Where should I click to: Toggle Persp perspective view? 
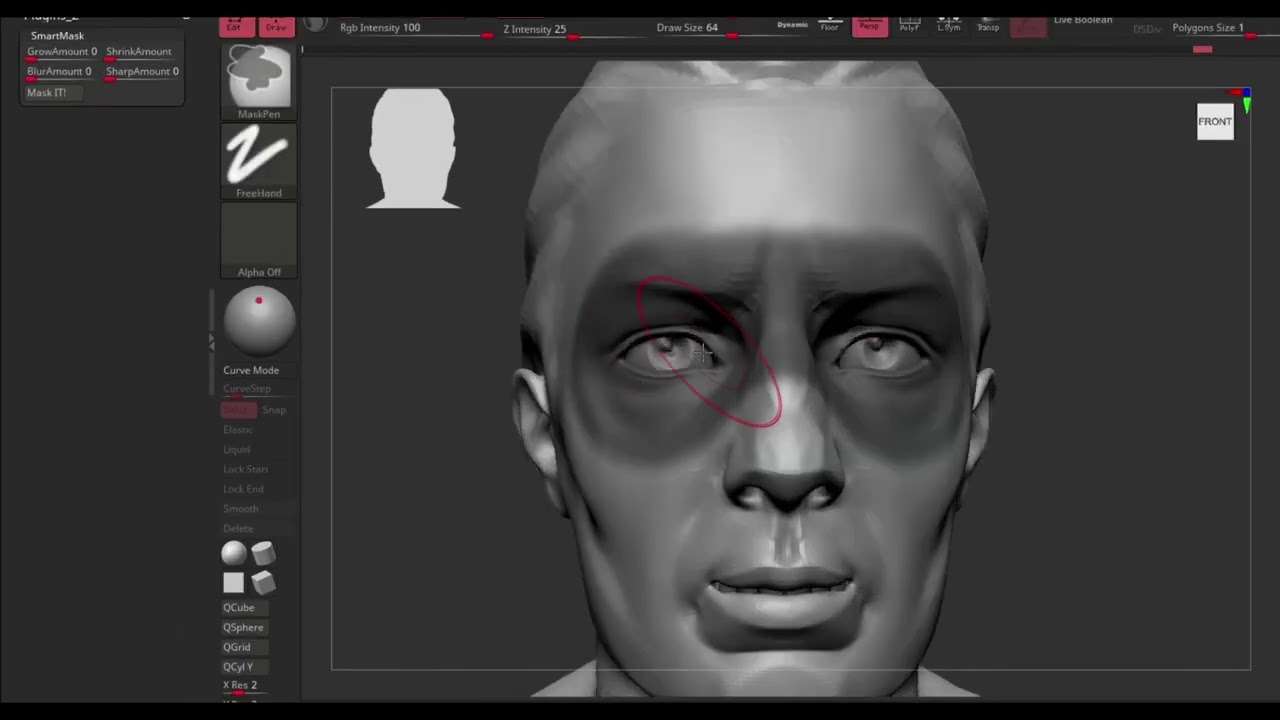[869, 25]
